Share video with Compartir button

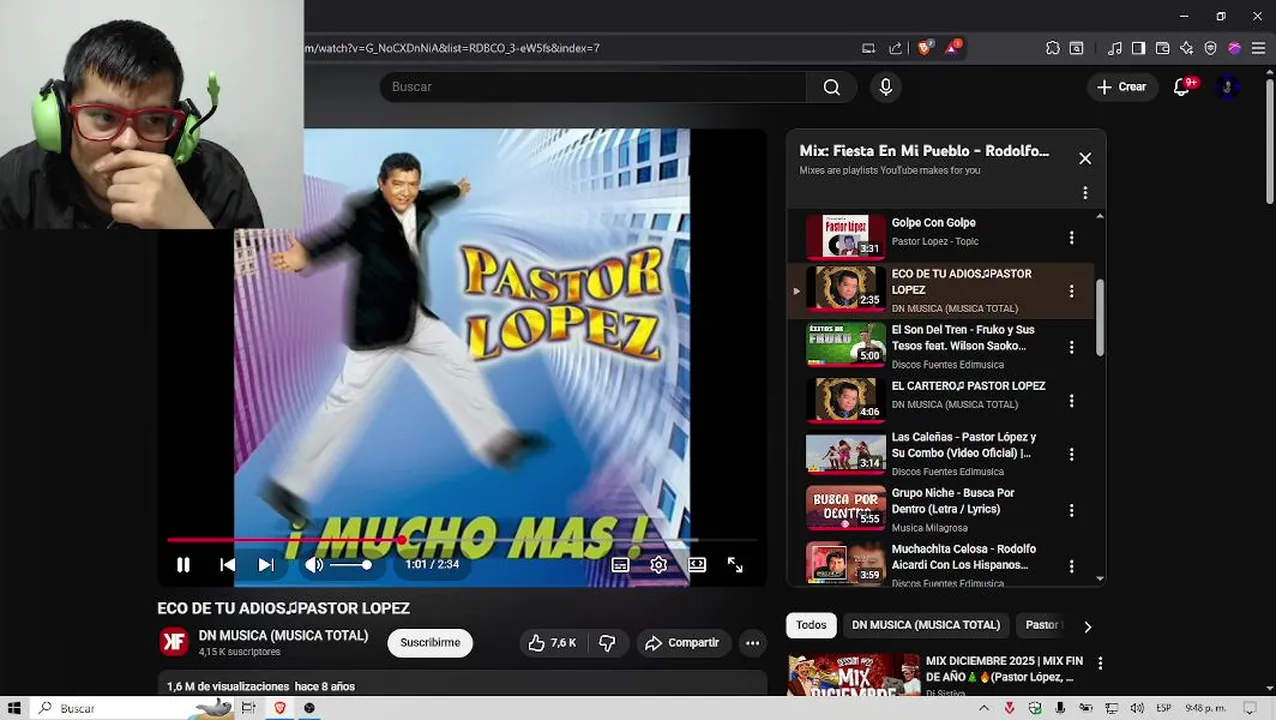pos(682,643)
